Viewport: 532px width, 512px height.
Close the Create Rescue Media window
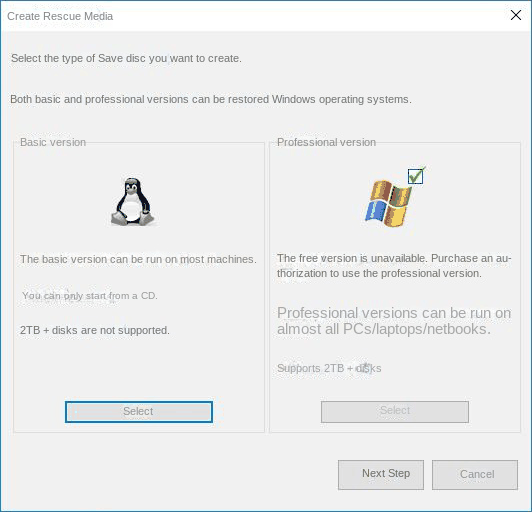tap(516, 15)
